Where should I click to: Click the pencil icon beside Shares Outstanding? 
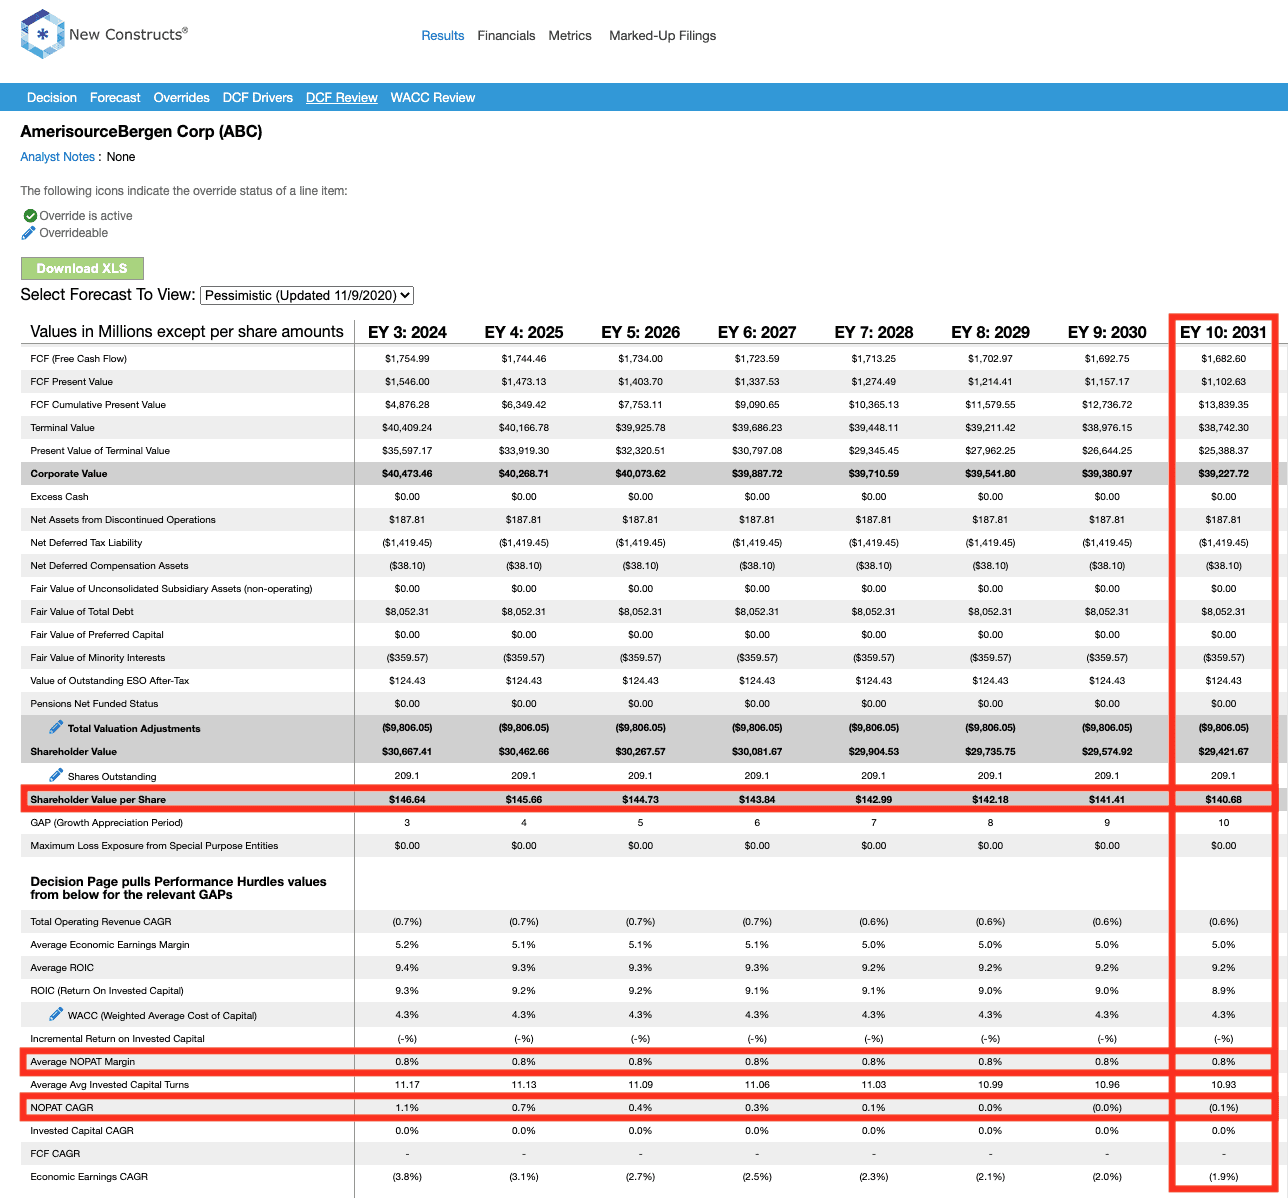56,775
